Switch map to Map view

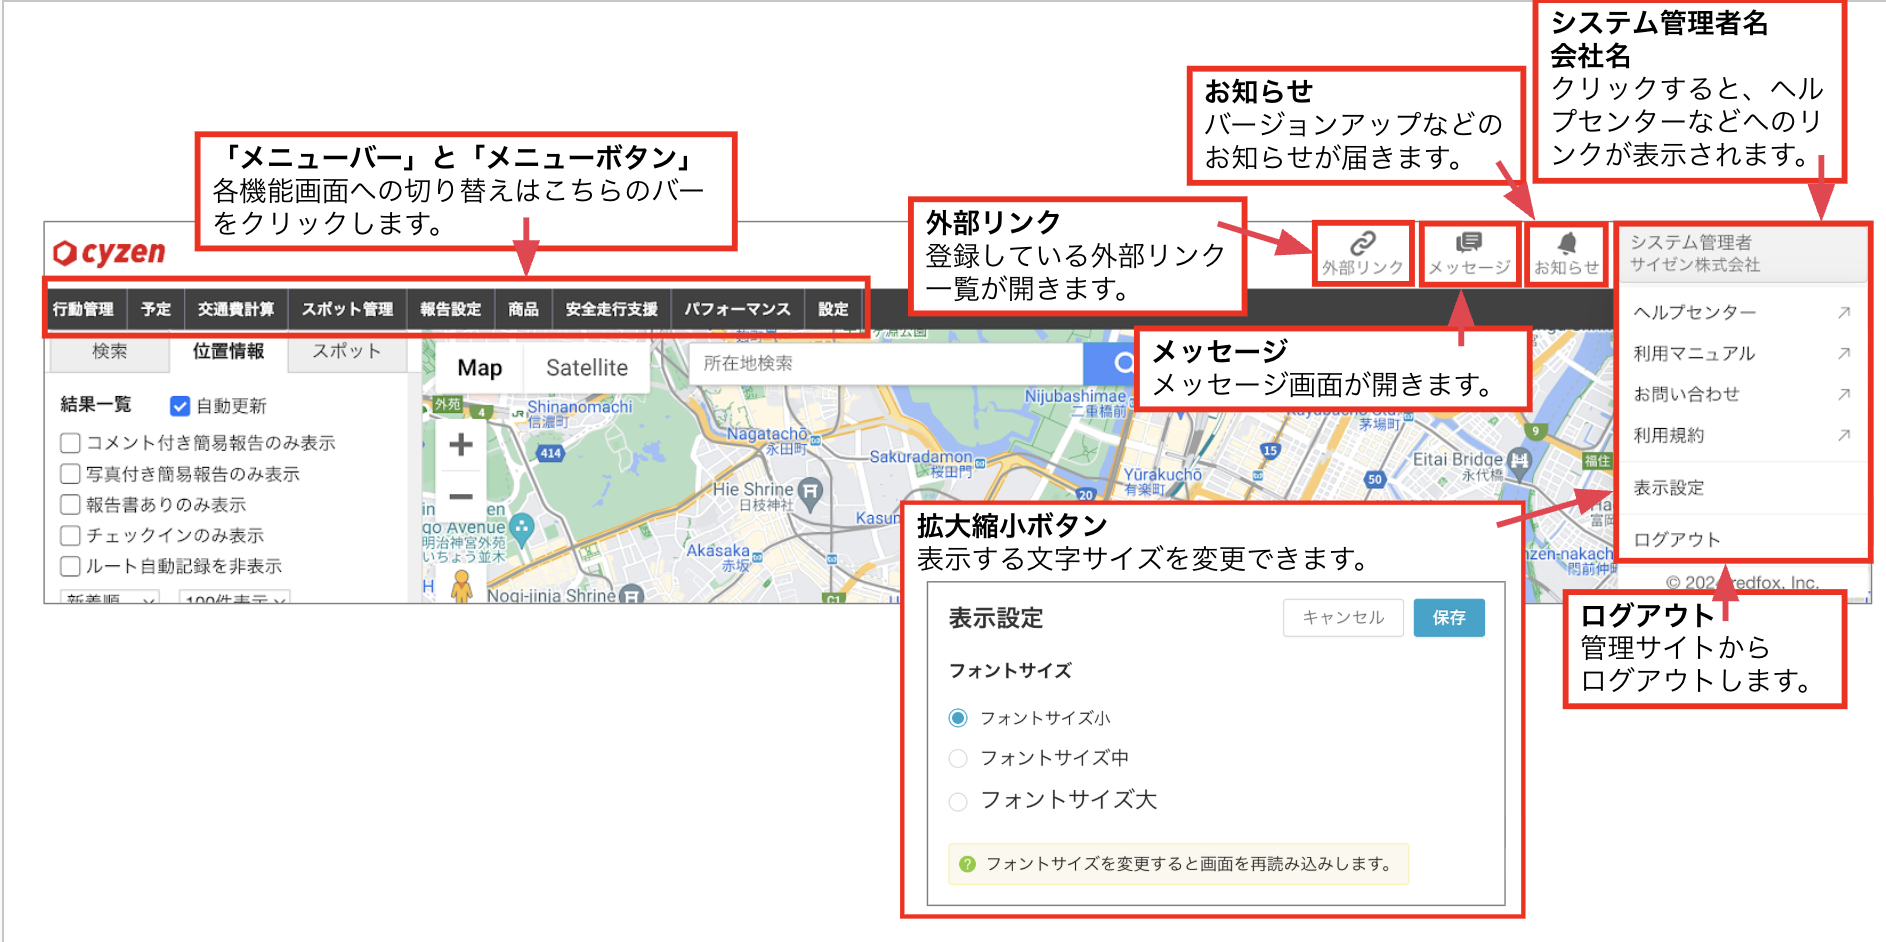pos(480,368)
